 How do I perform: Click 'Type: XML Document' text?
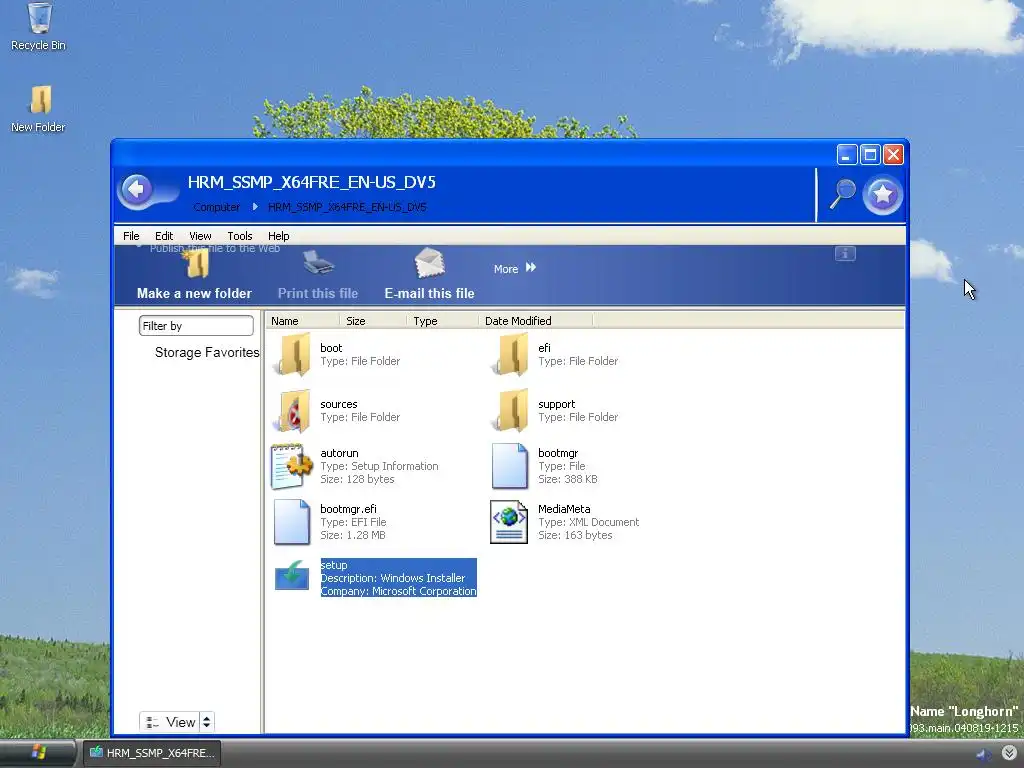(x=588, y=522)
